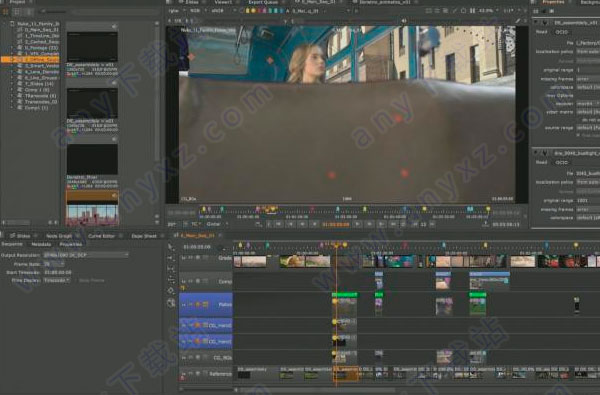Image resolution: width=600 pixels, height=395 pixels.
Task: Toggle visibility icons on Reference track header
Action: click(191, 374)
